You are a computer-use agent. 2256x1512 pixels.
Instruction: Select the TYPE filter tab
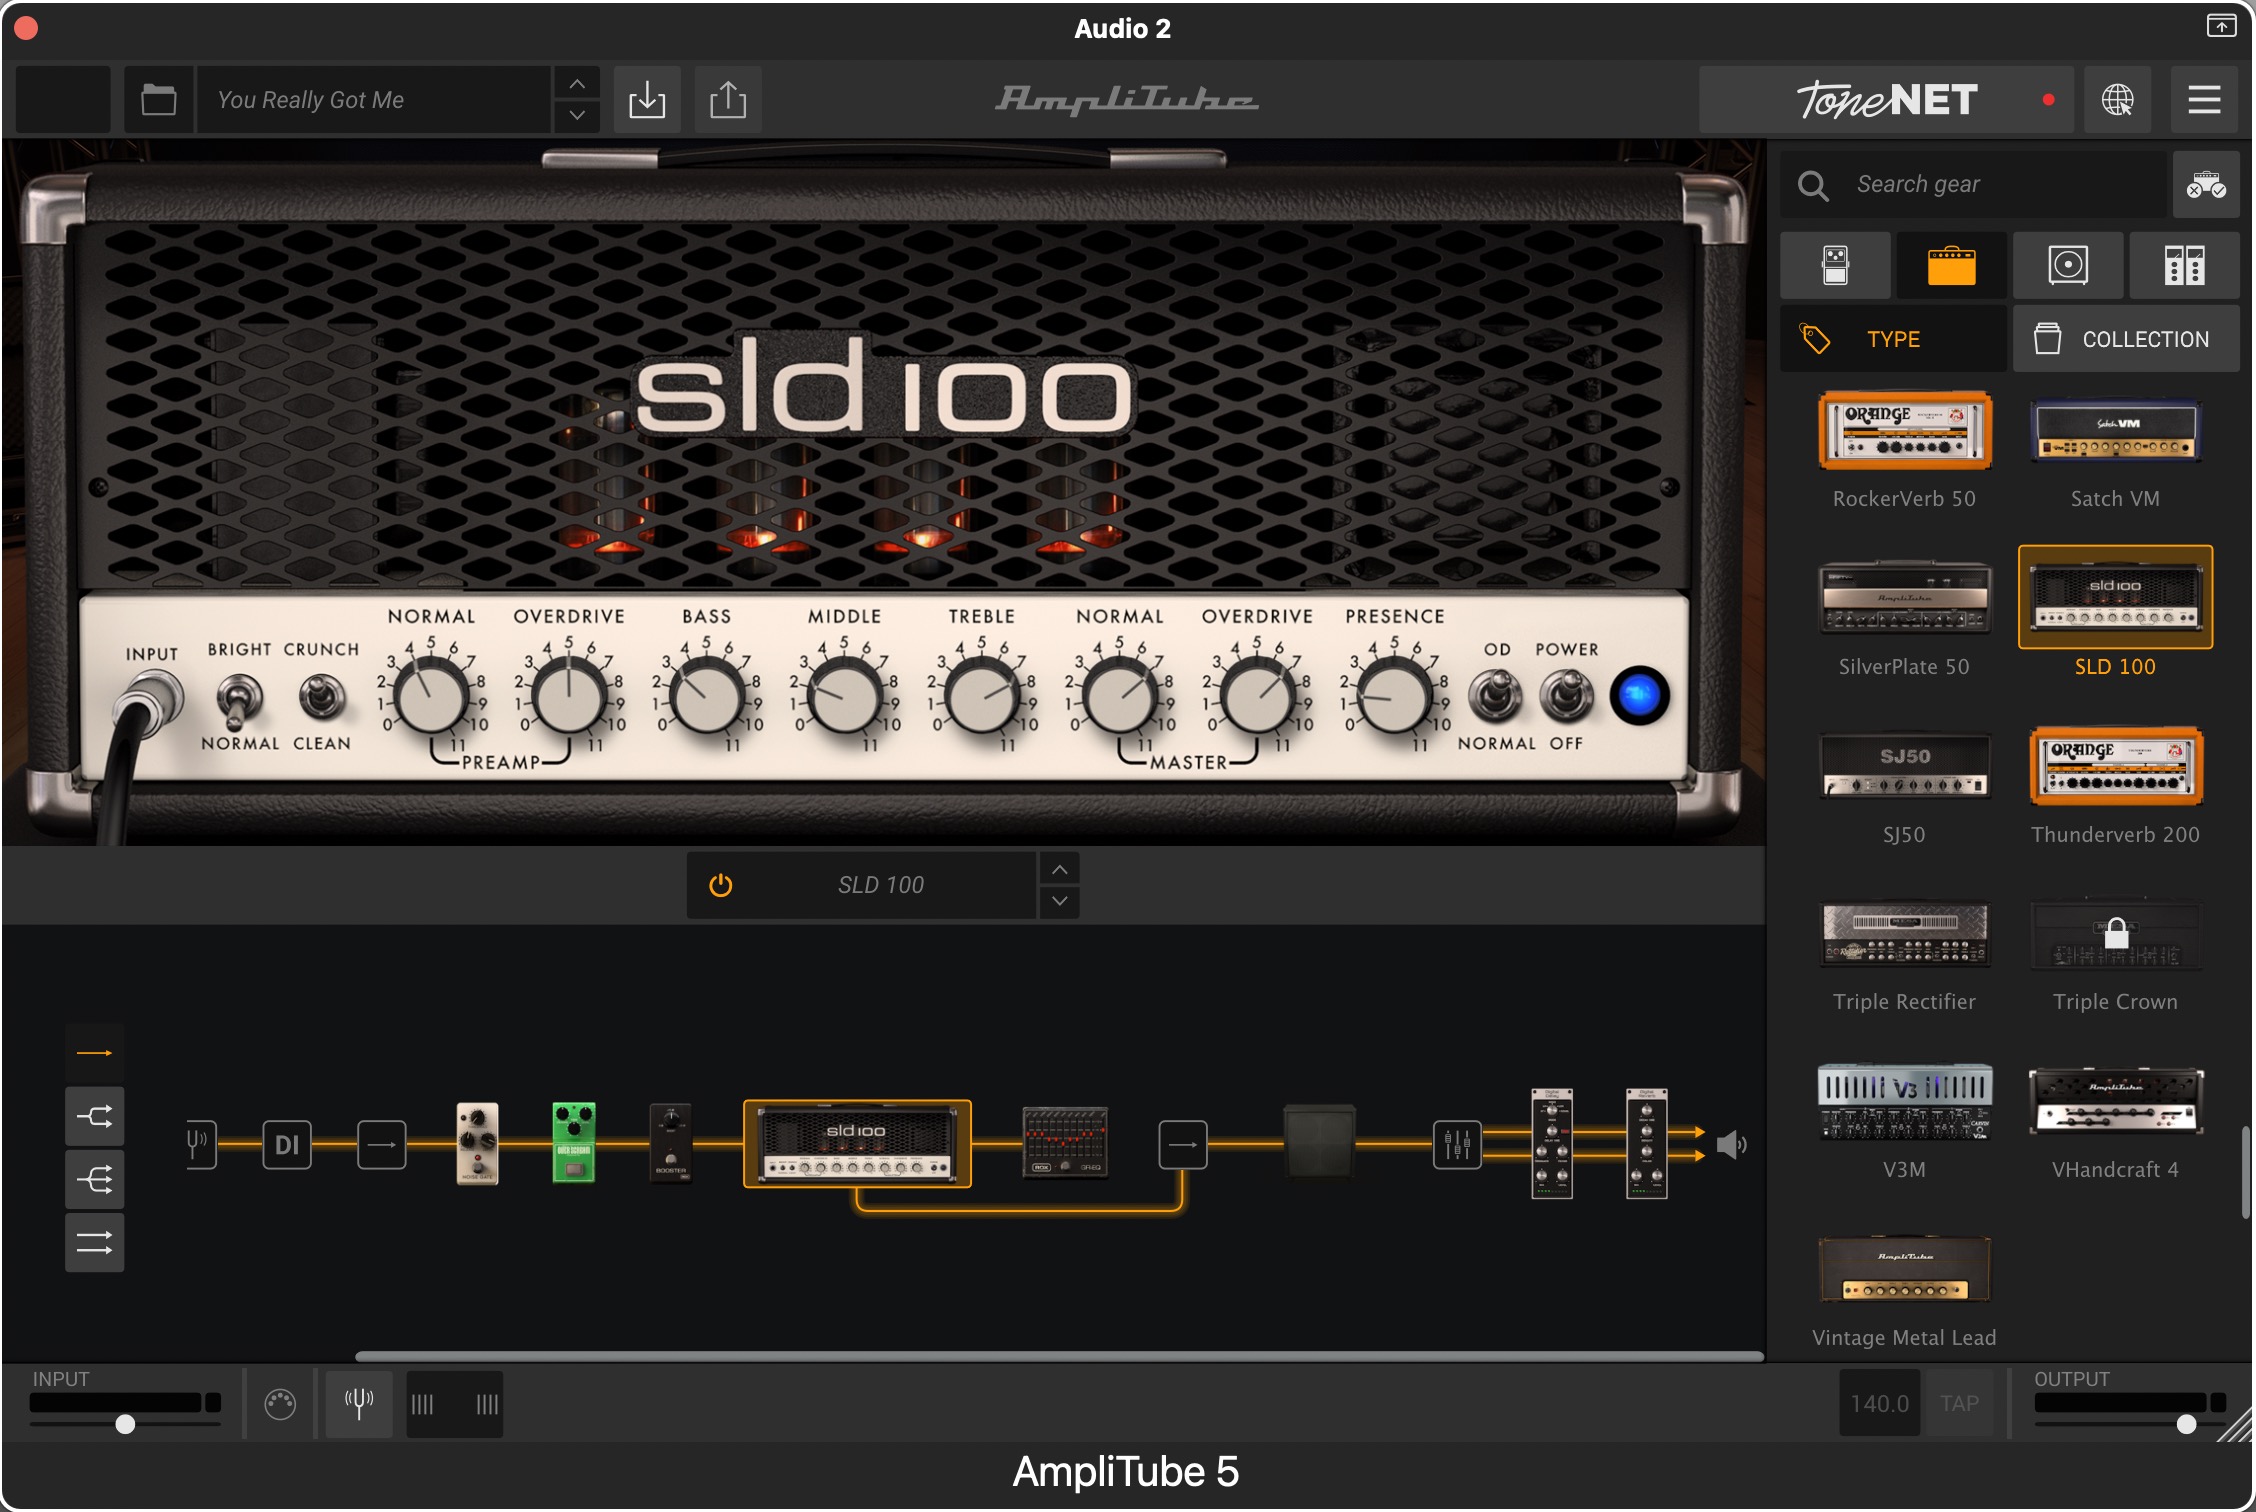1893,339
